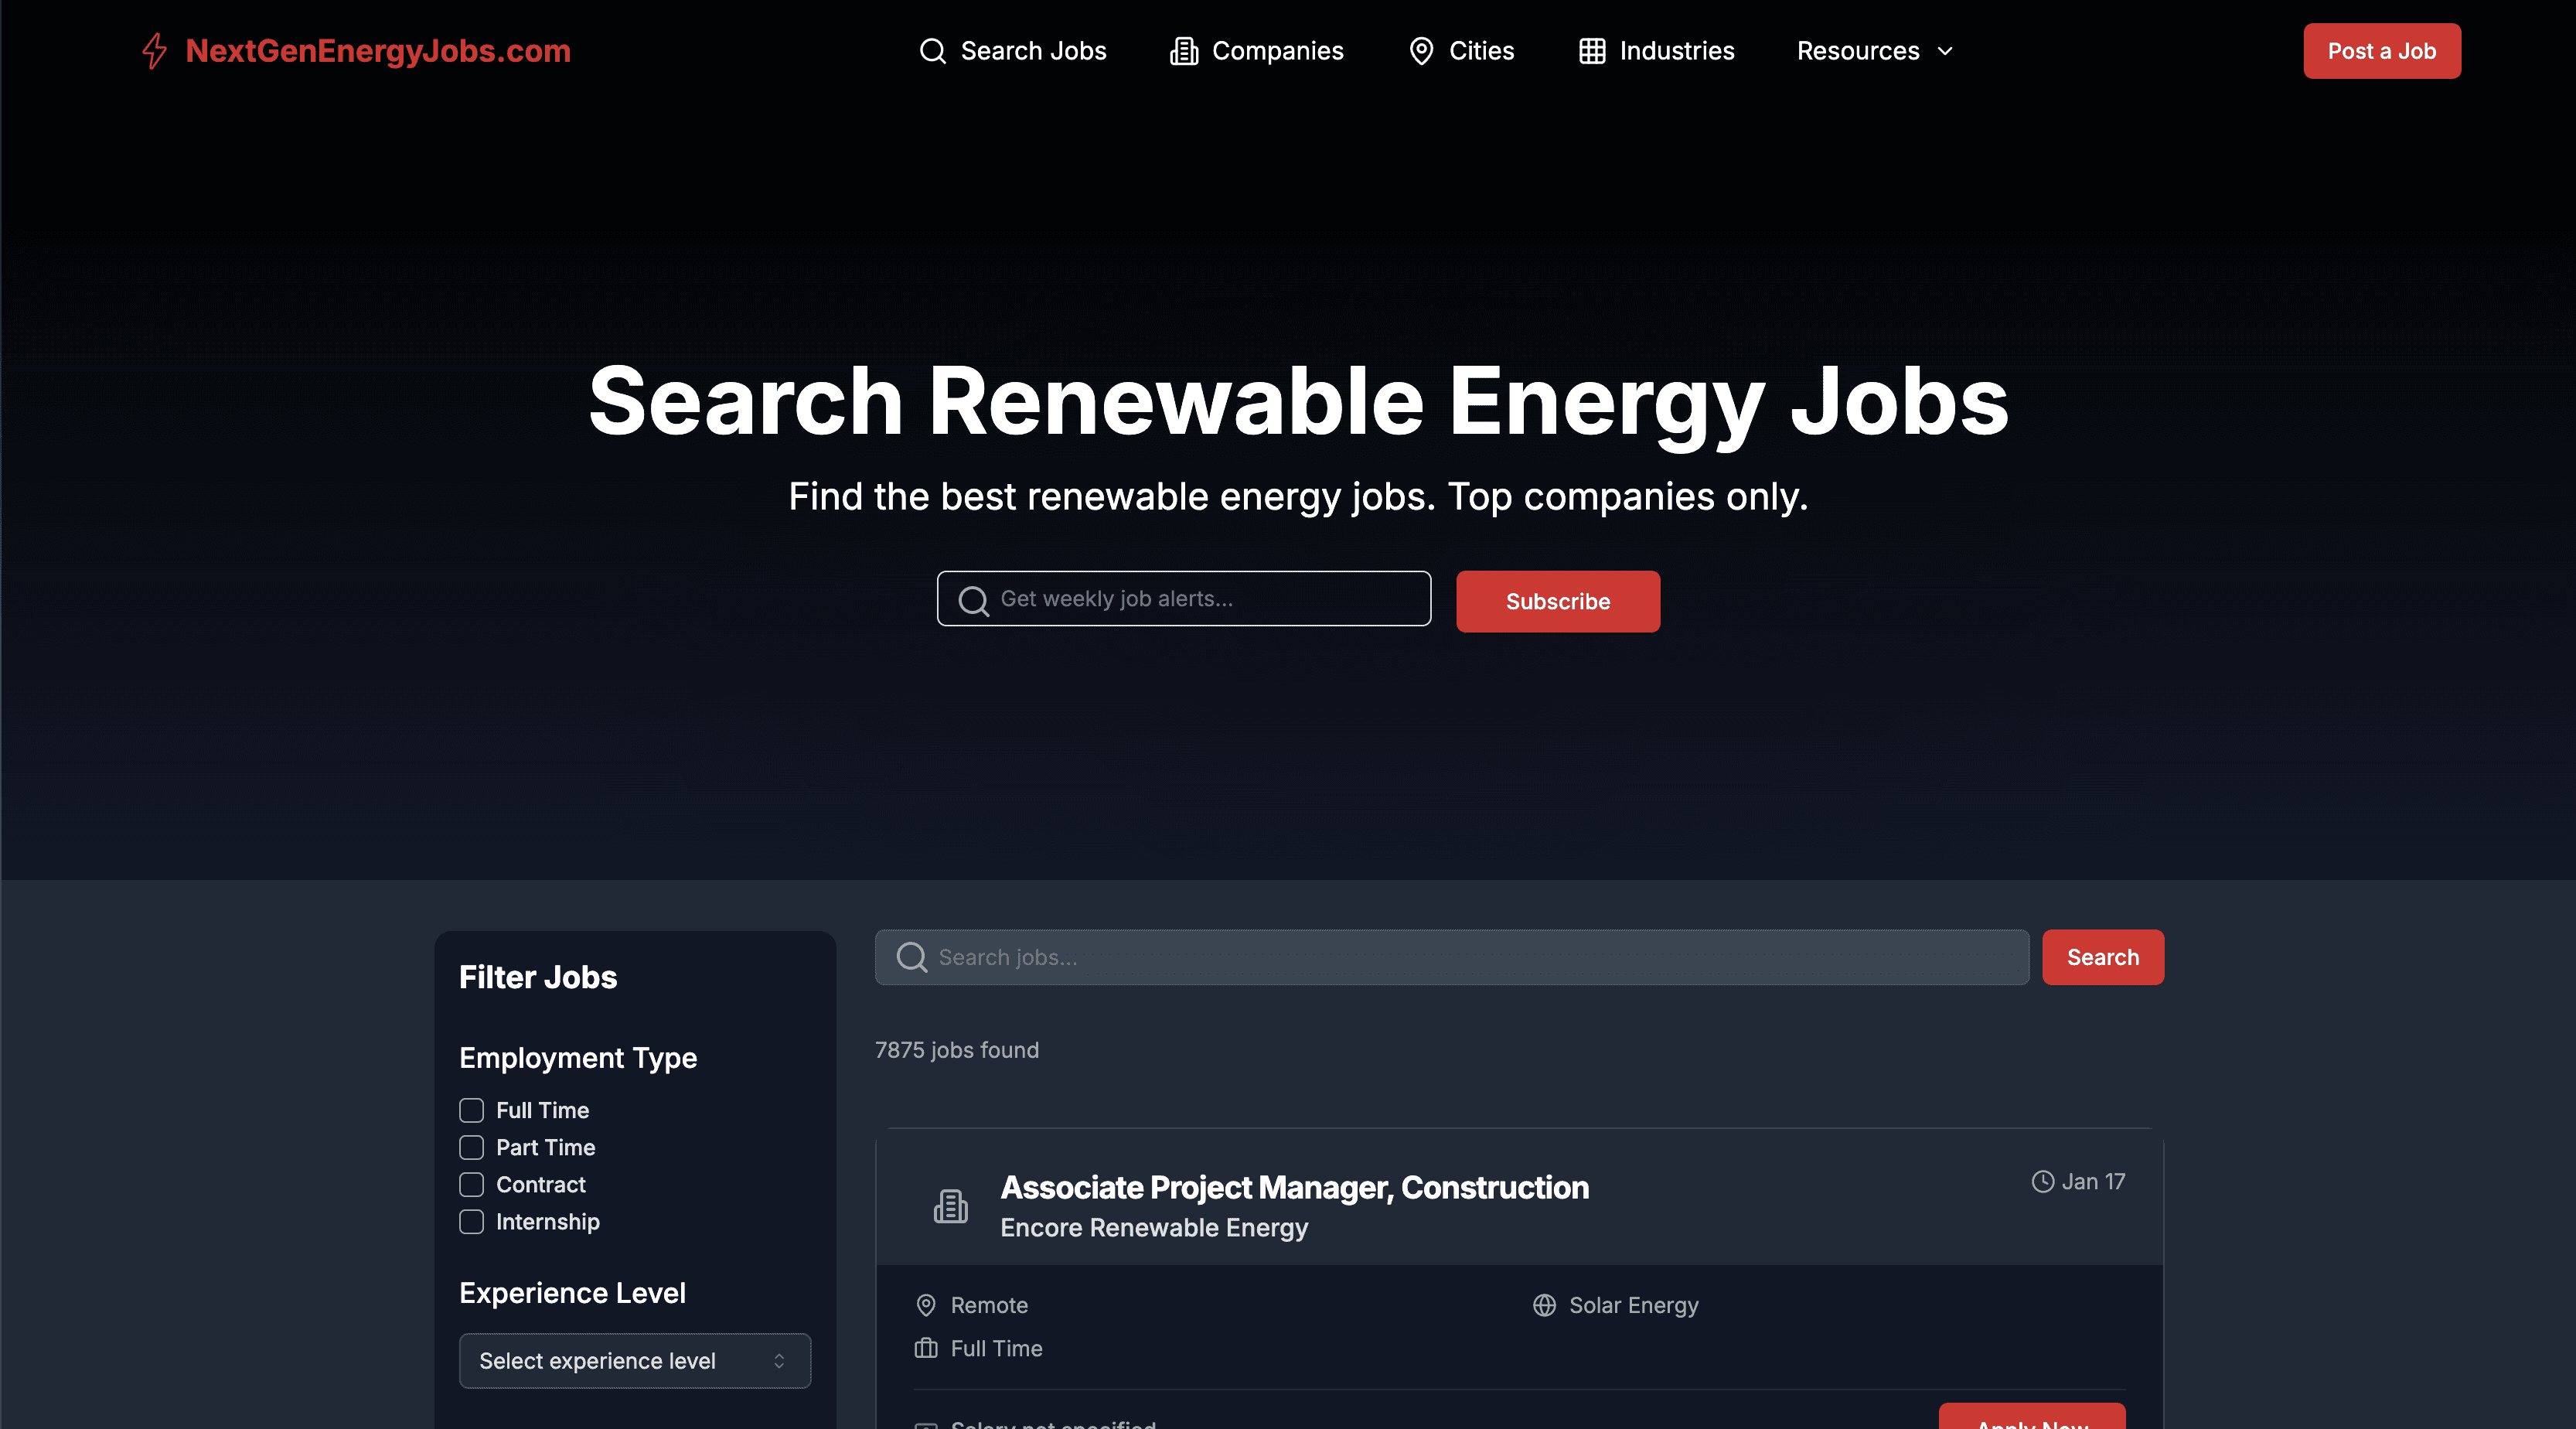The image size is (2576, 1429).
Task: Go to the Companies page
Action: coord(1257,51)
